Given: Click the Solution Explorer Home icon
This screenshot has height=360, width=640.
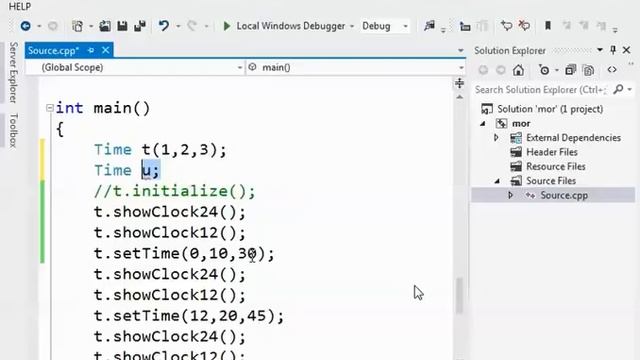Looking at the screenshot, I should point(518,70).
